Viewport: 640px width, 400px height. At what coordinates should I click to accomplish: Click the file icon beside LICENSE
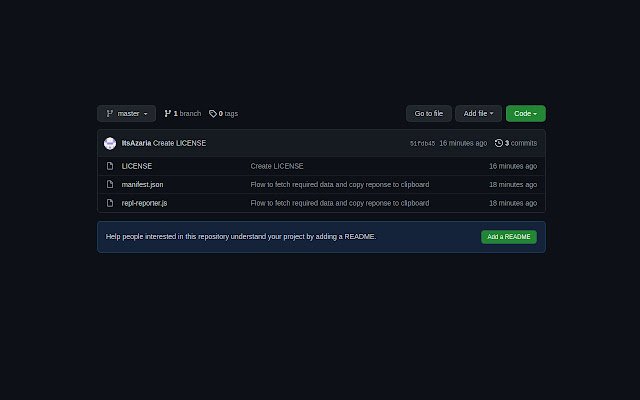tap(110, 166)
